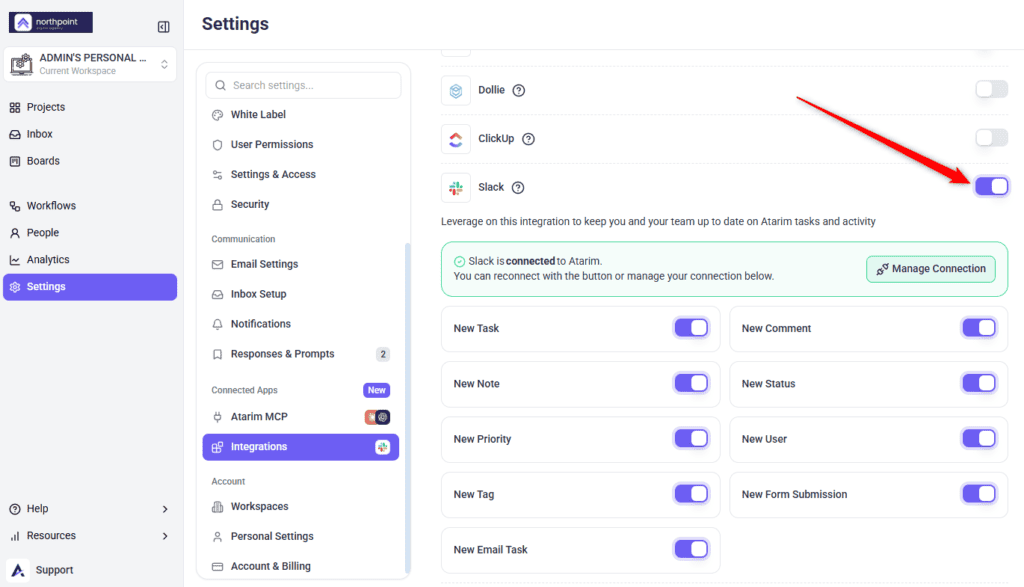
Task: Open Atarim MCP connected app
Action: point(301,417)
